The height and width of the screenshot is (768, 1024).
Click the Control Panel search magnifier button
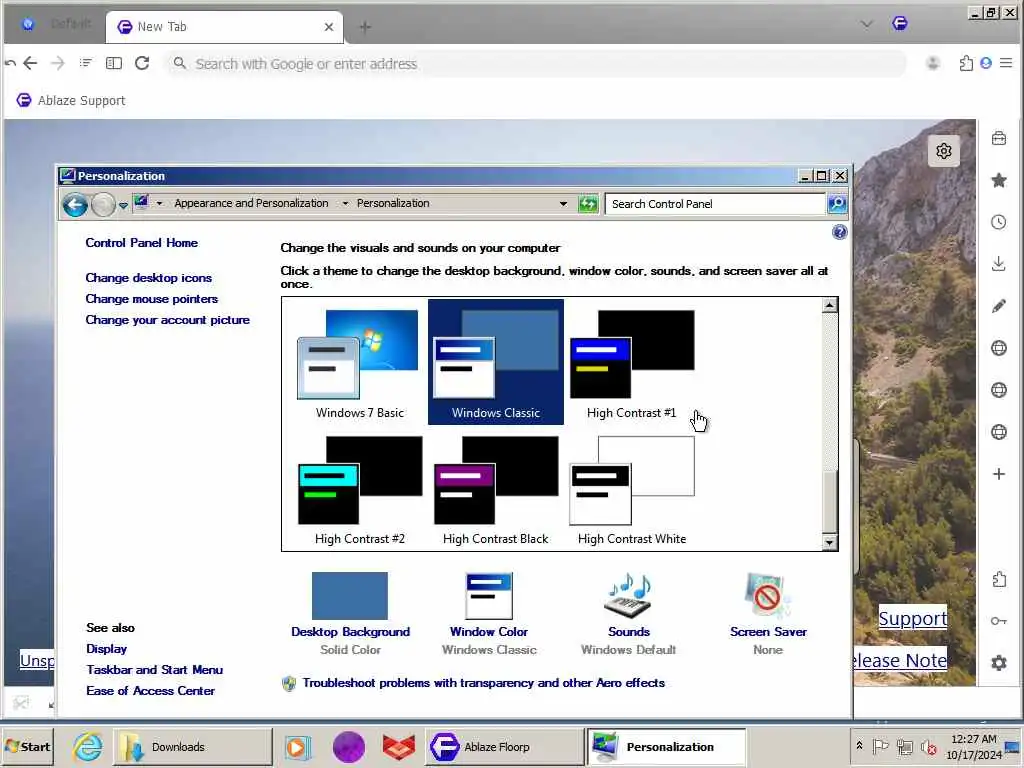click(837, 204)
